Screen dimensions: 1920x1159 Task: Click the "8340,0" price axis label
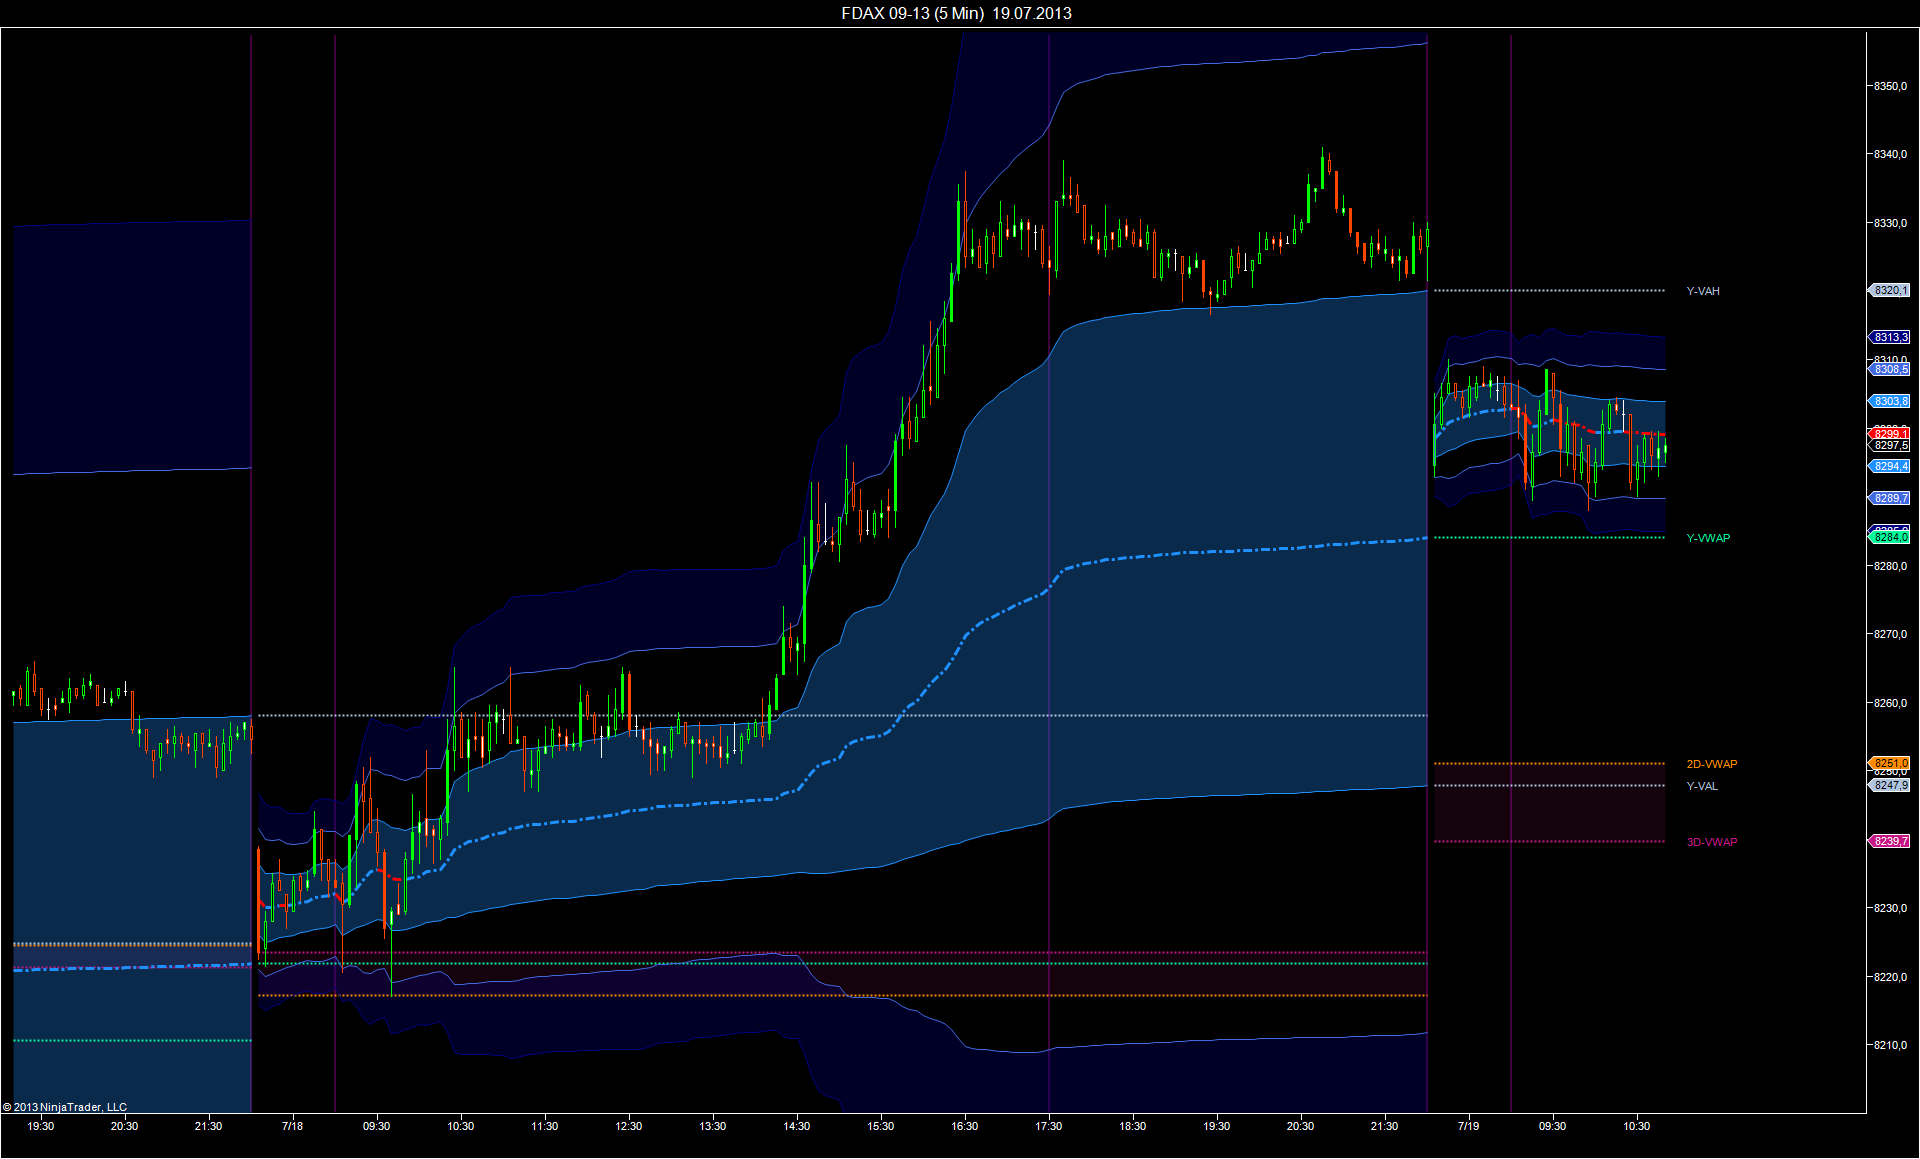[1890, 154]
